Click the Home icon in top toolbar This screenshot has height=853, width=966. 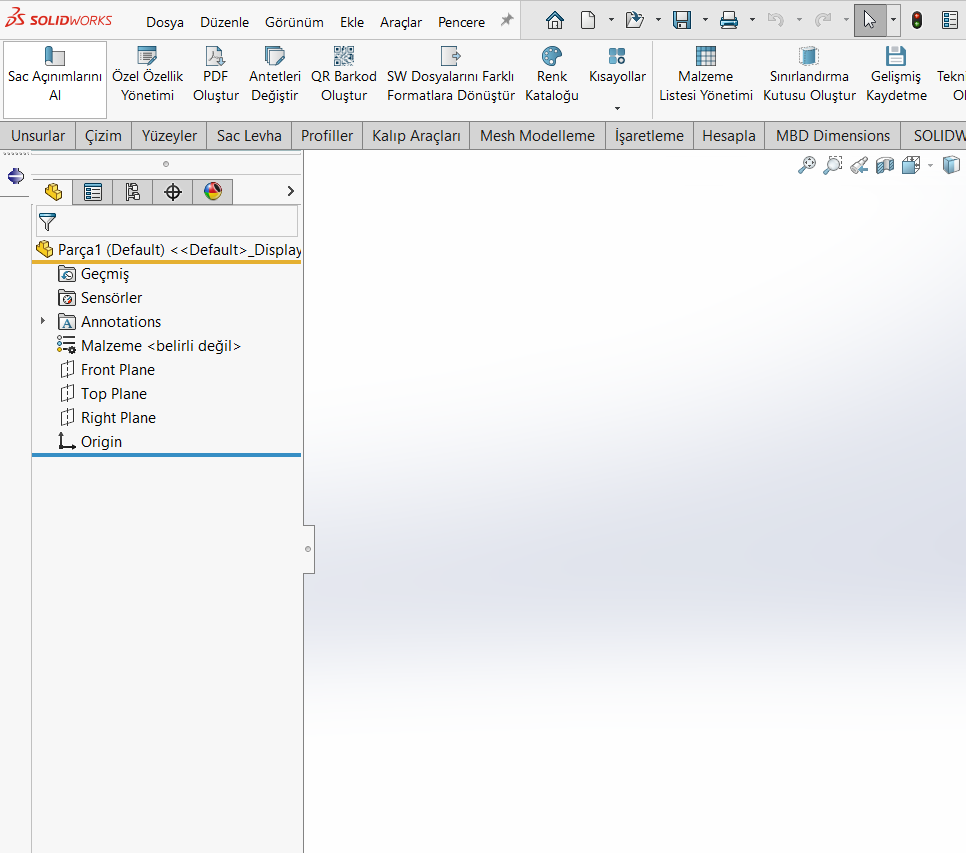pos(554,20)
